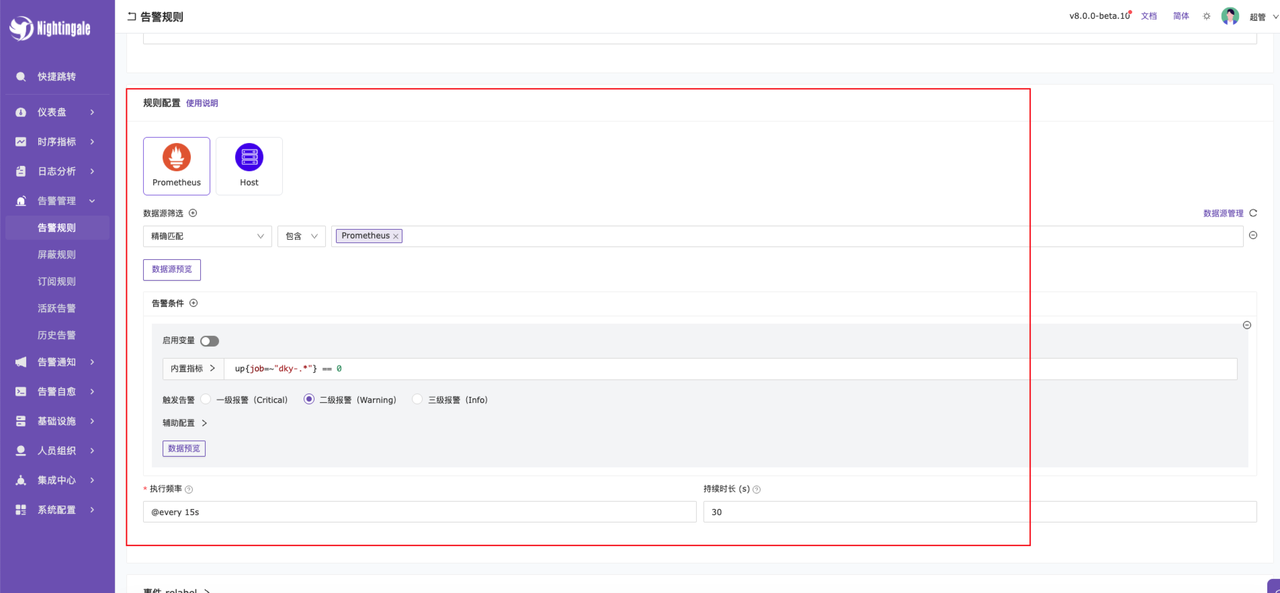
Task: Open the 使用说明 link
Action: point(202,103)
